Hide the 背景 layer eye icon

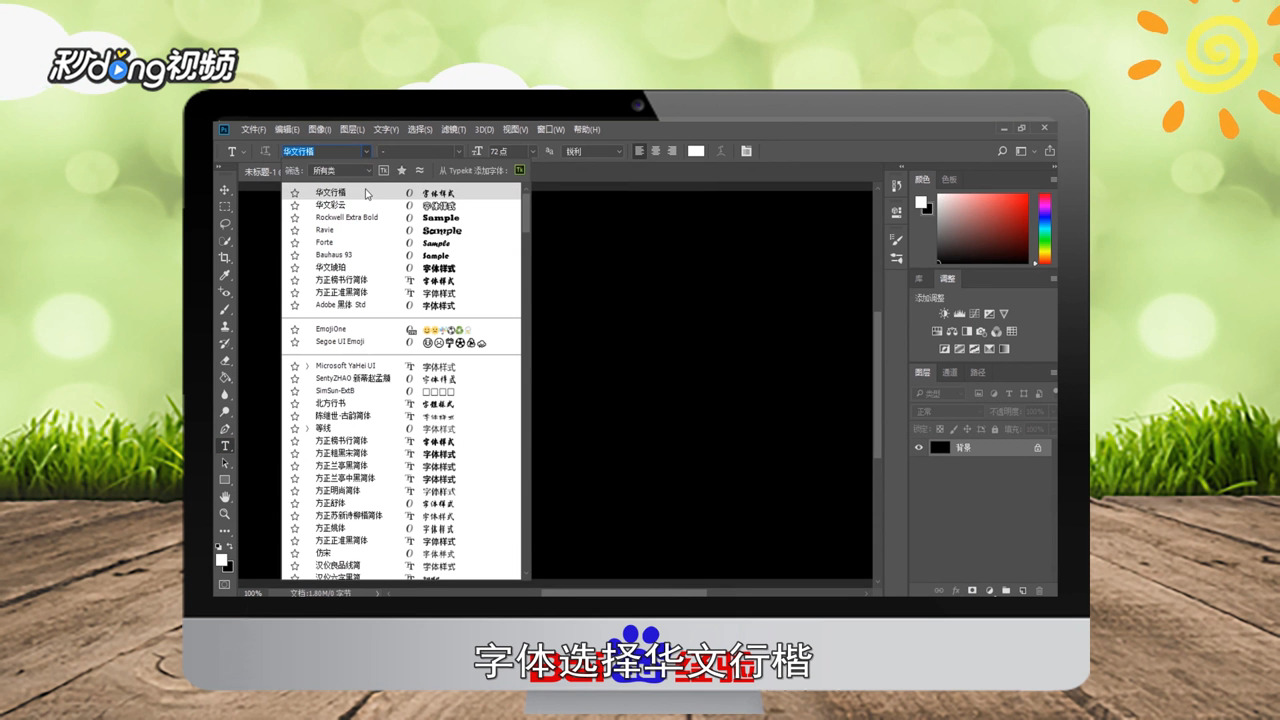click(919, 448)
